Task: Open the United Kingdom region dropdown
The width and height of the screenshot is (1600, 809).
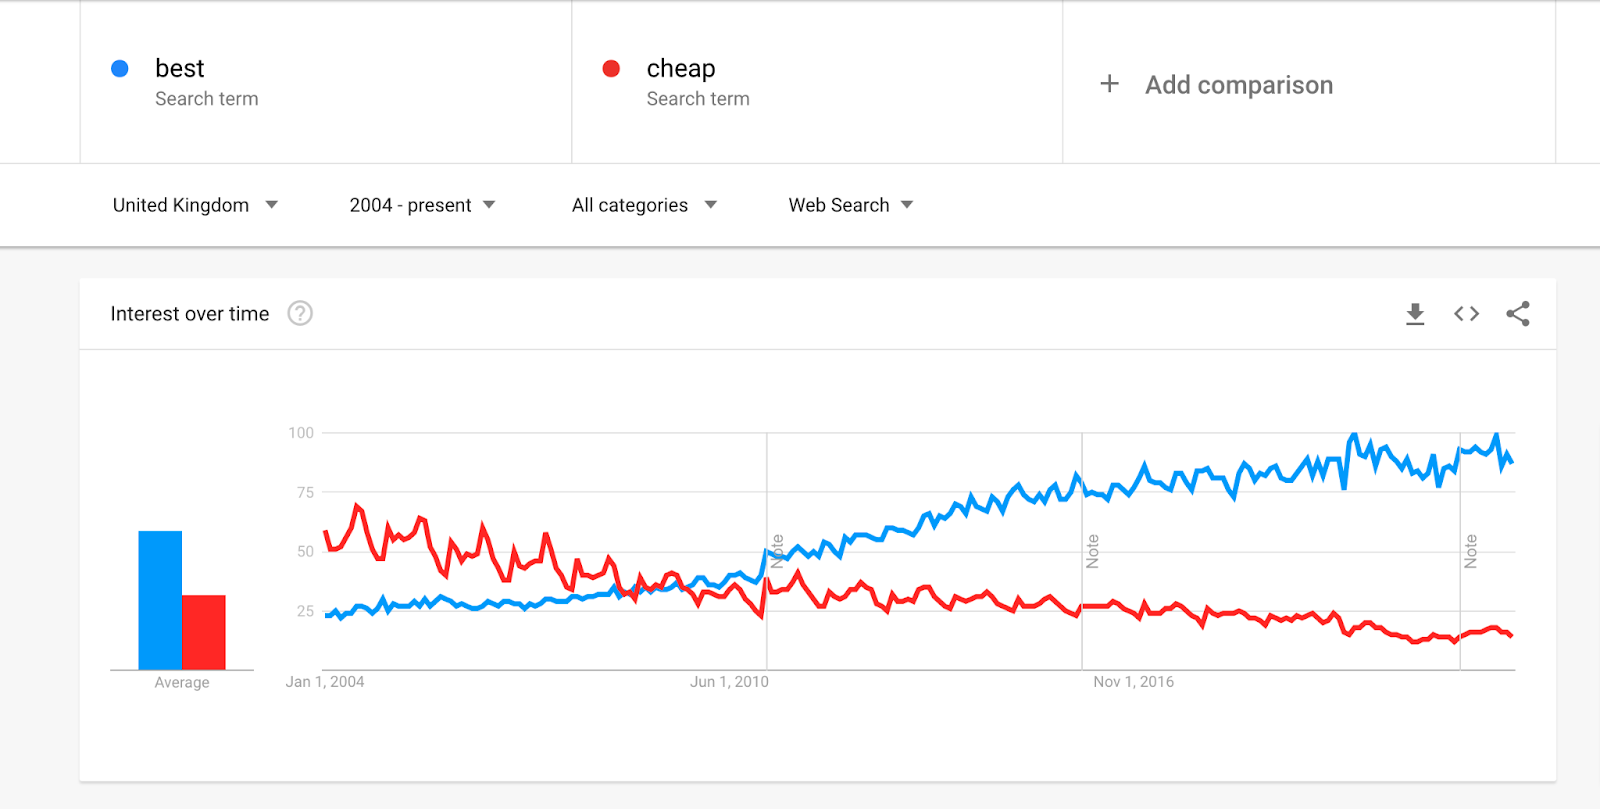Action: [x=195, y=205]
